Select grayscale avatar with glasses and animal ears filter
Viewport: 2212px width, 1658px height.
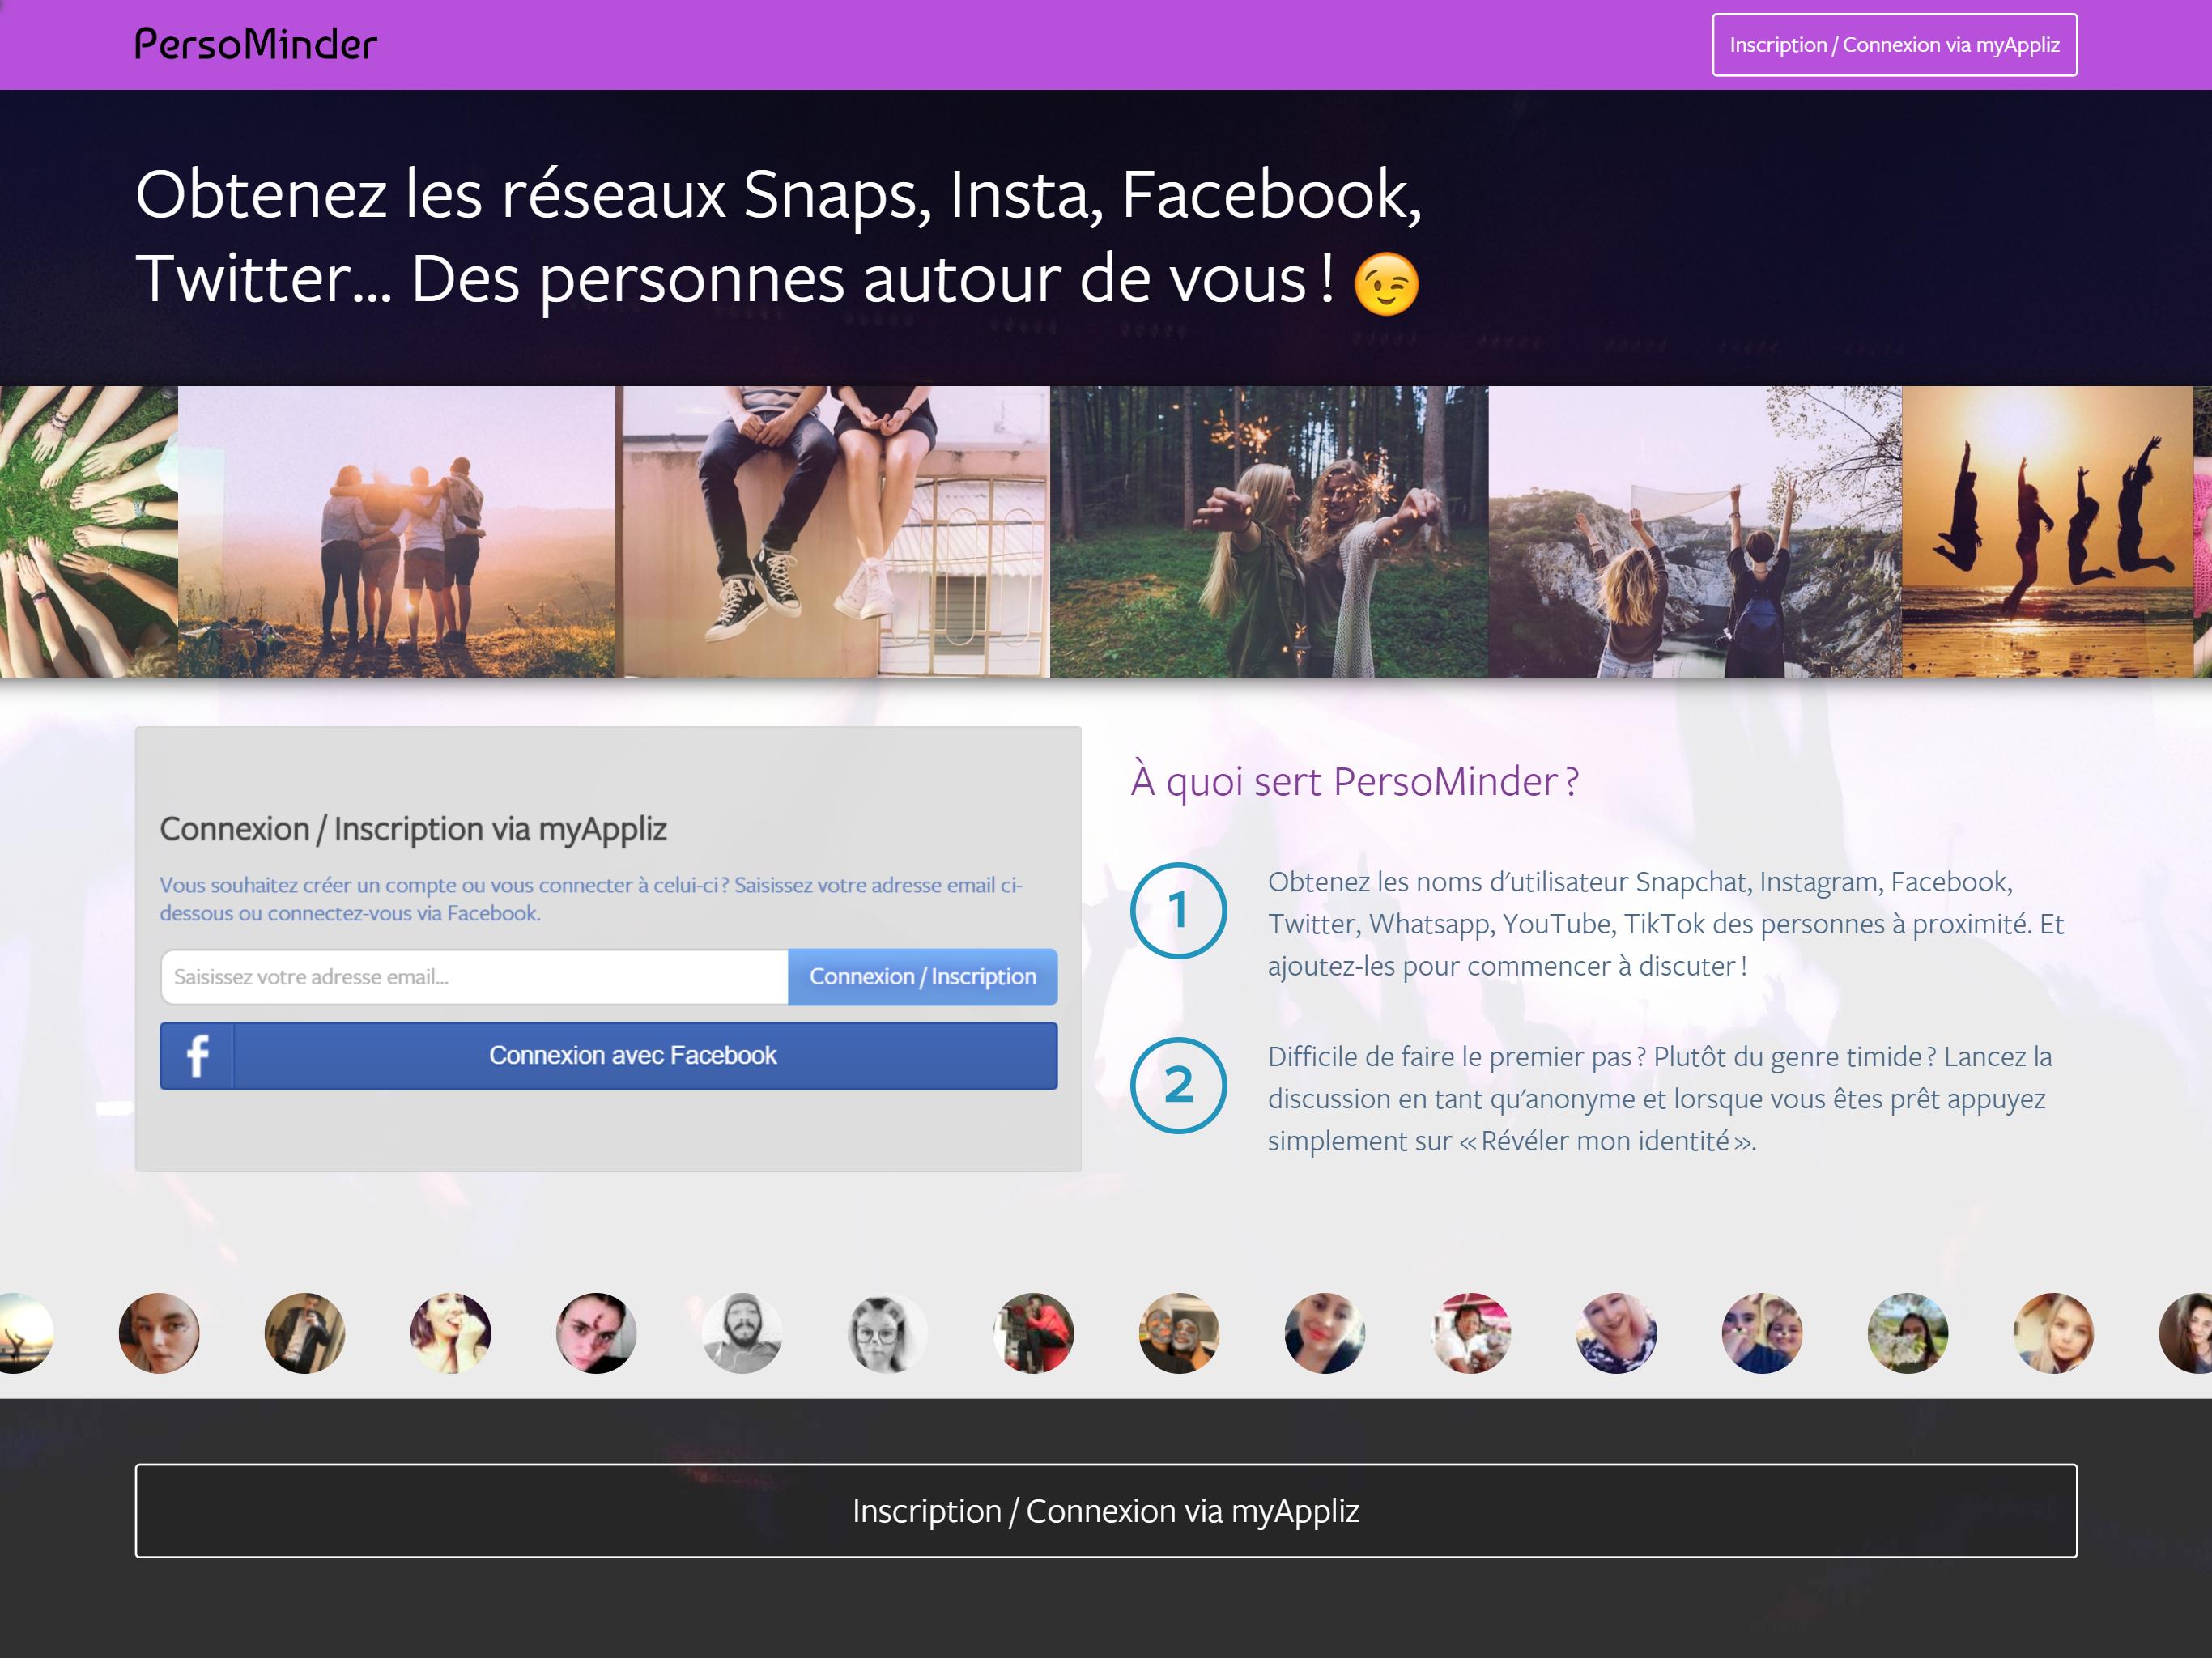tap(887, 1333)
